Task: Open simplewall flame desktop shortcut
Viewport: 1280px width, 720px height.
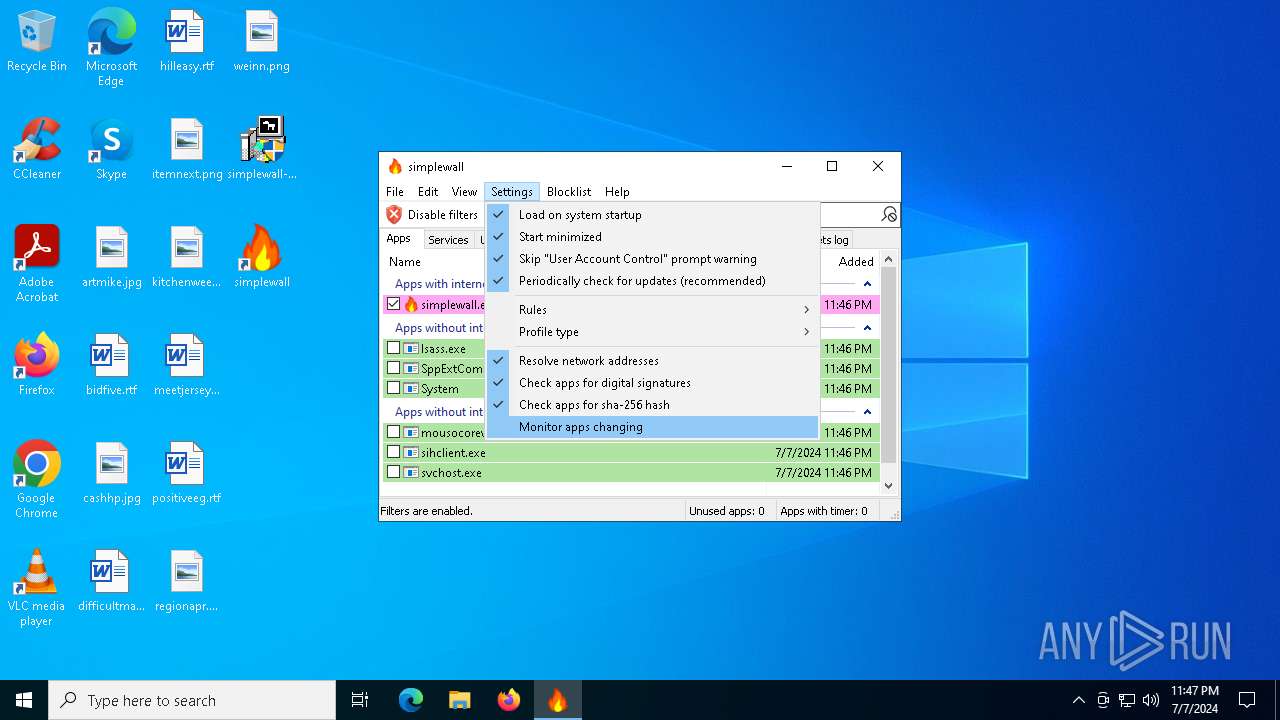Action: [x=262, y=258]
